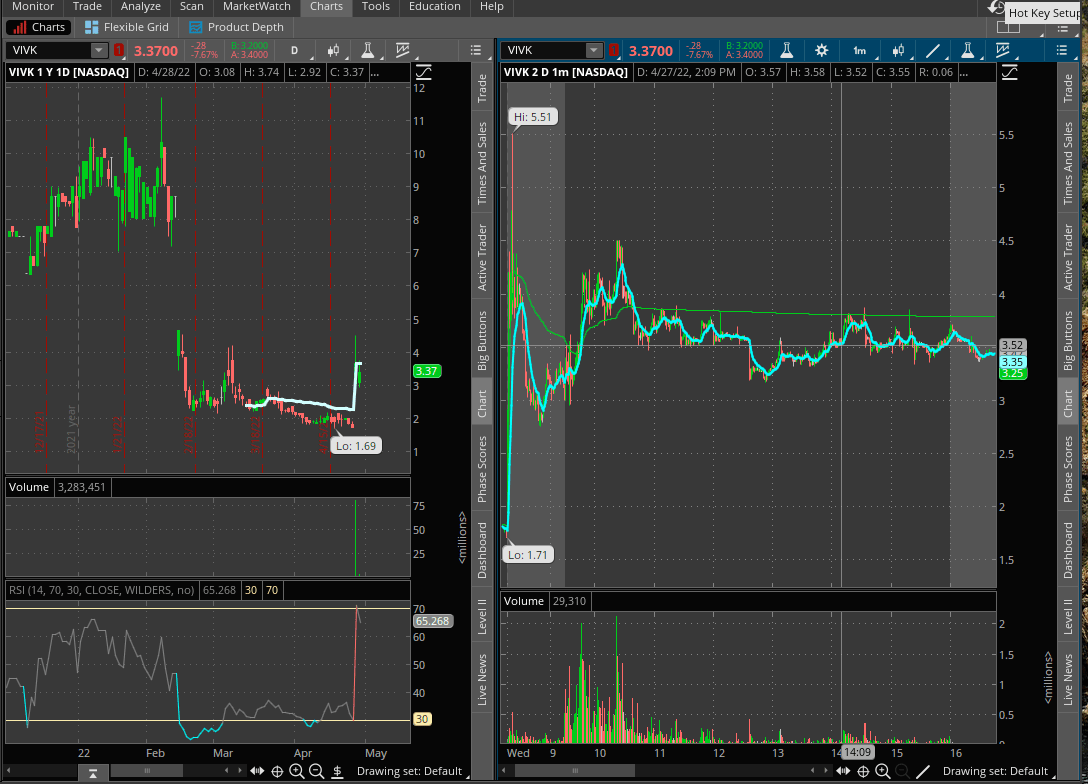
Task: Zoom in on the left chart
Action: [297, 772]
